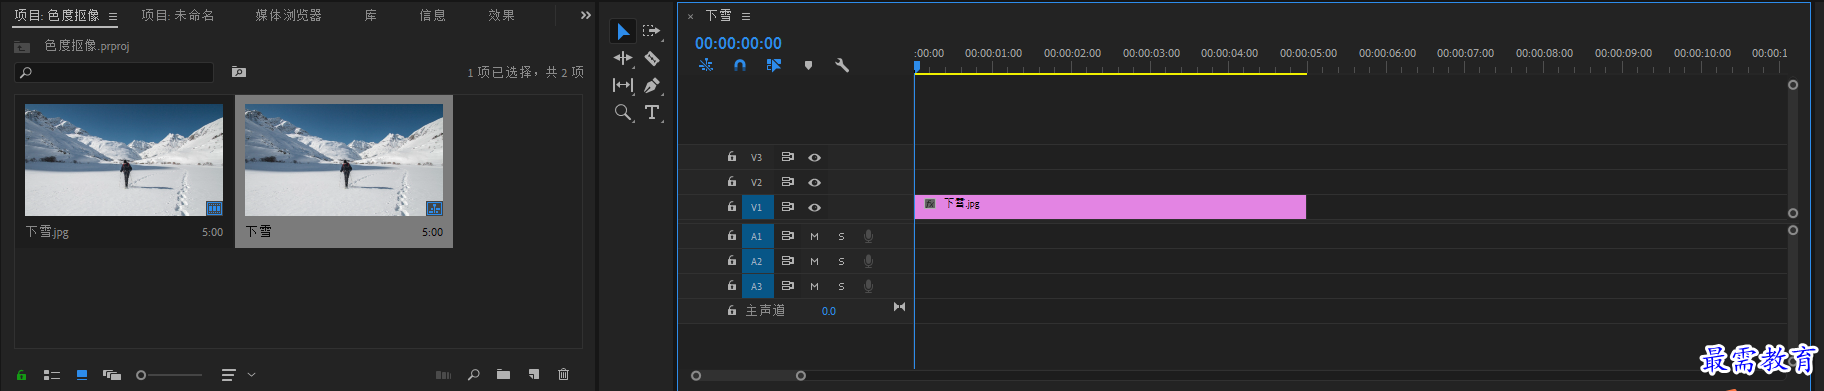Click the trash Clear icon
Viewport: 1824px width, 391px height.
[x=563, y=375]
